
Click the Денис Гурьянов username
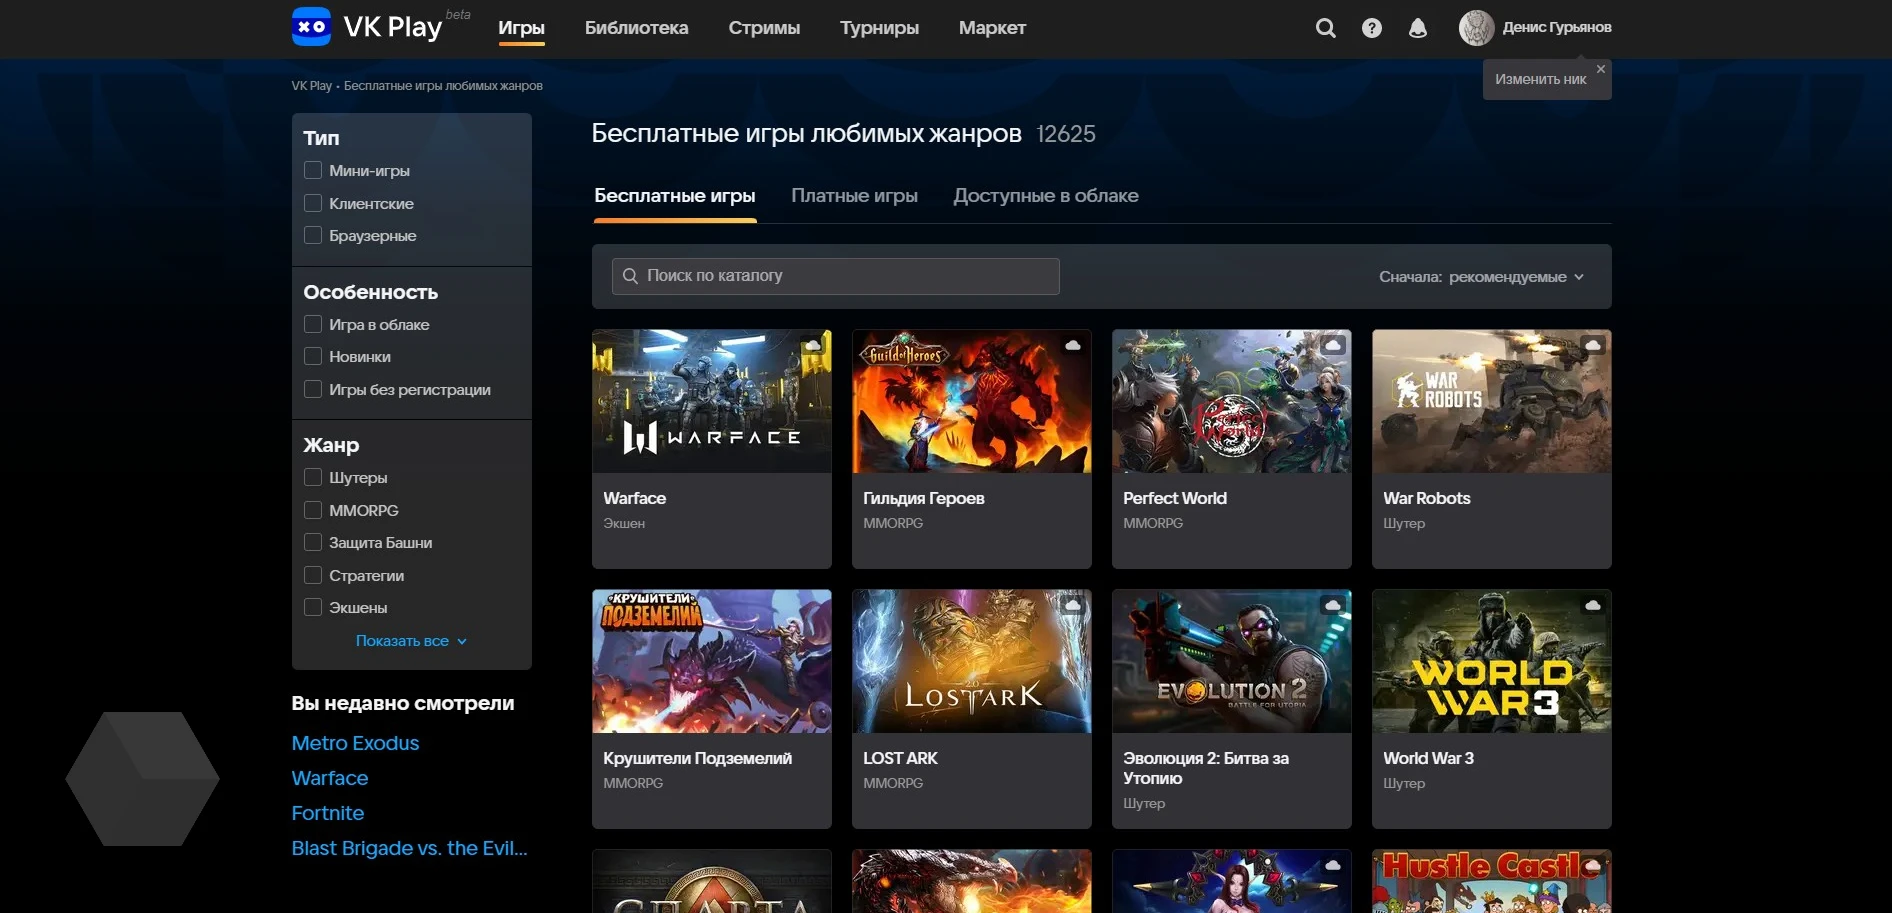pyautogui.click(x=1556, y=28)
